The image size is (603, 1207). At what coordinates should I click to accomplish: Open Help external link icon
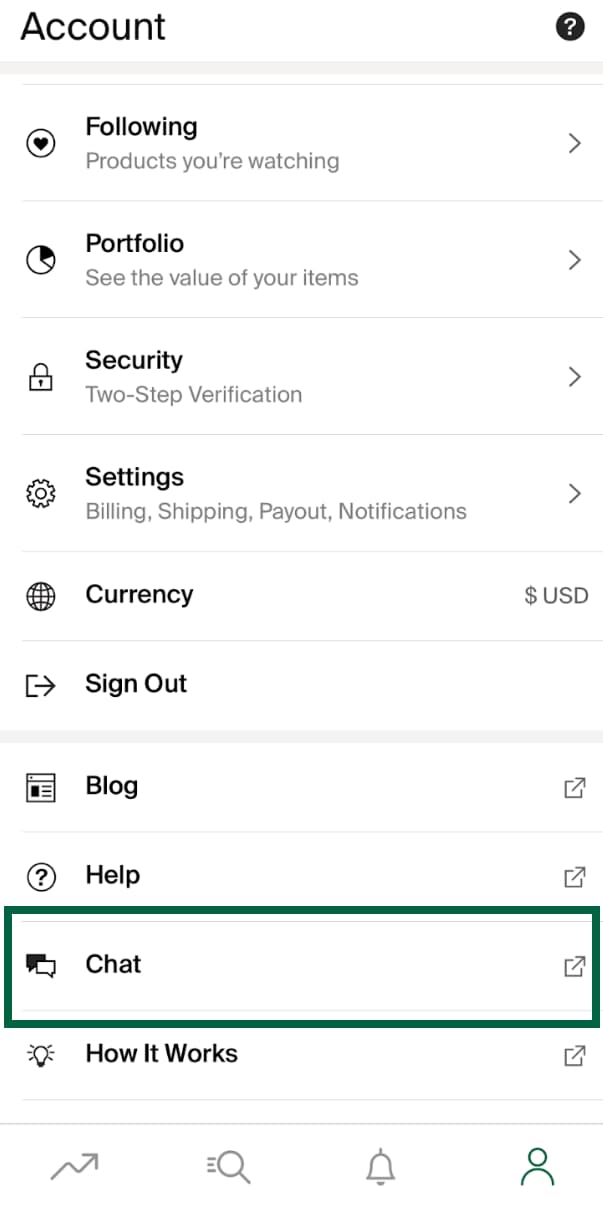tap(574, 877)
